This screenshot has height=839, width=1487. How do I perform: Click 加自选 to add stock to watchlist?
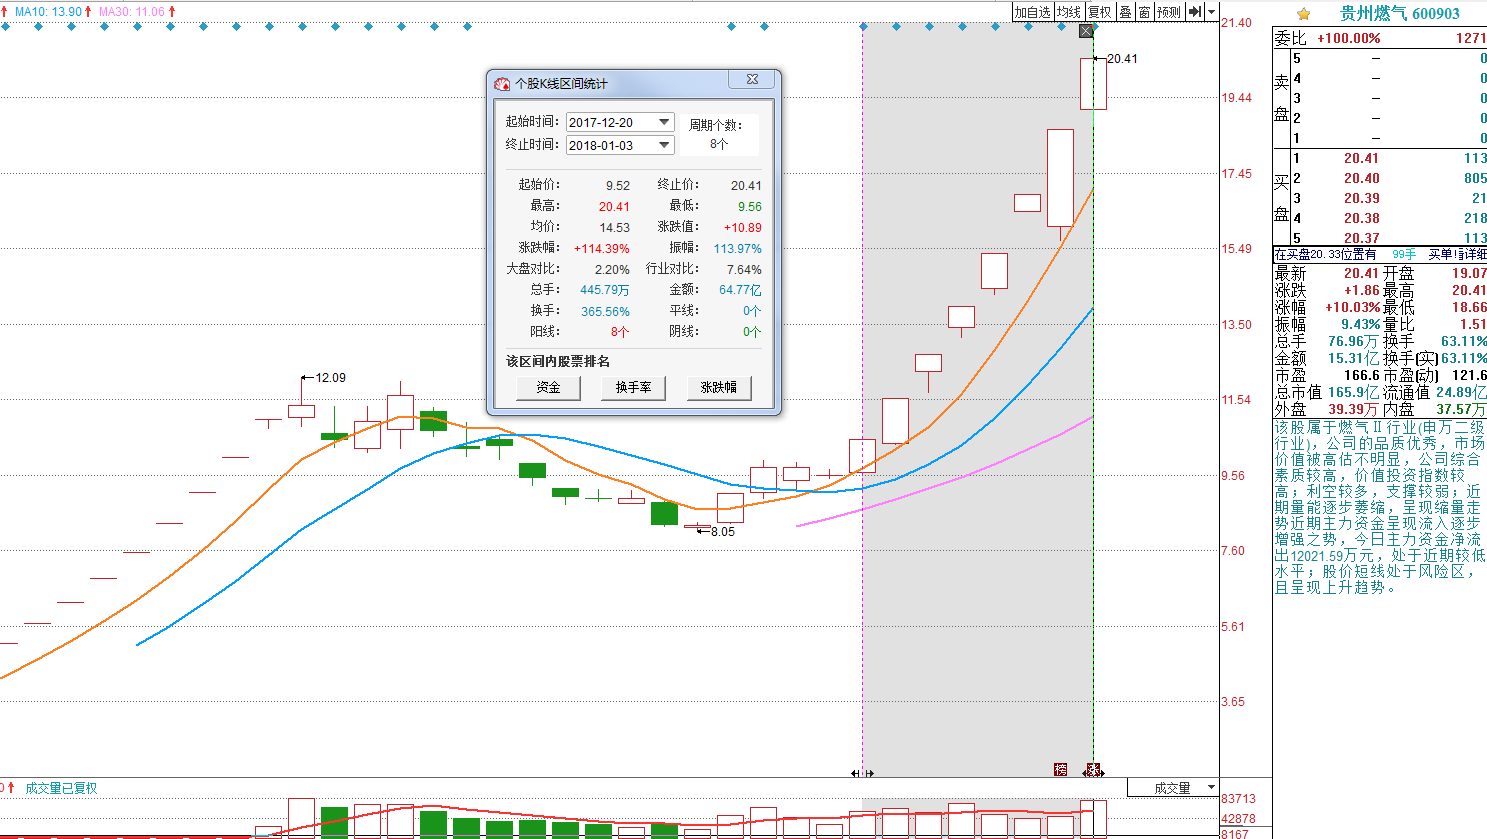coord(1032,12)
